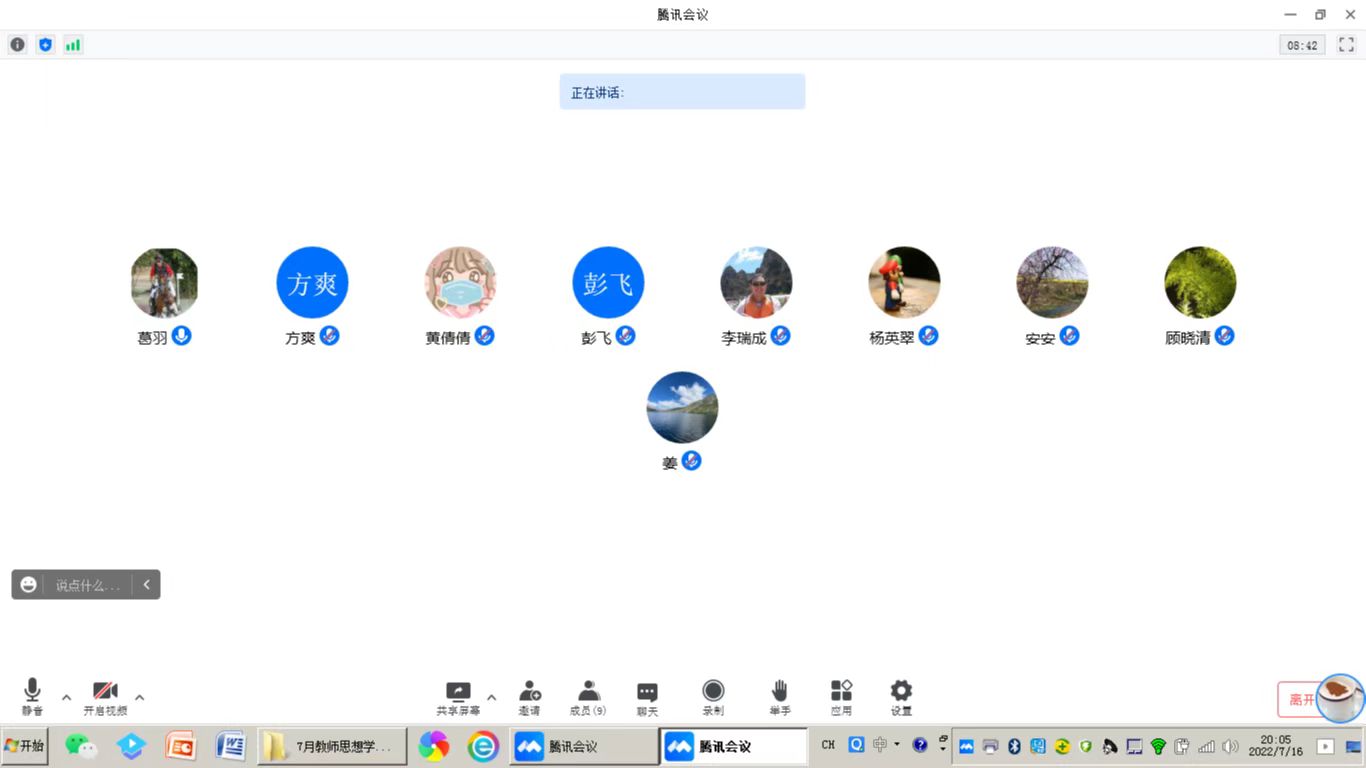Viewport: 1366px width, 768px height.
Task: Click muted mic icon next to 方爽
Action: (329, 336)
